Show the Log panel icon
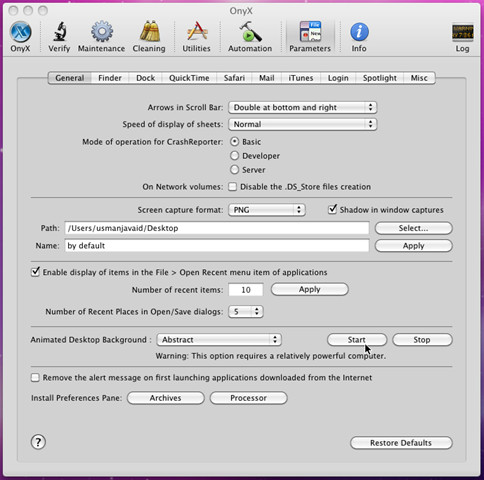Image resolution: width=484 pixels, height=480 pixels. 462,32
